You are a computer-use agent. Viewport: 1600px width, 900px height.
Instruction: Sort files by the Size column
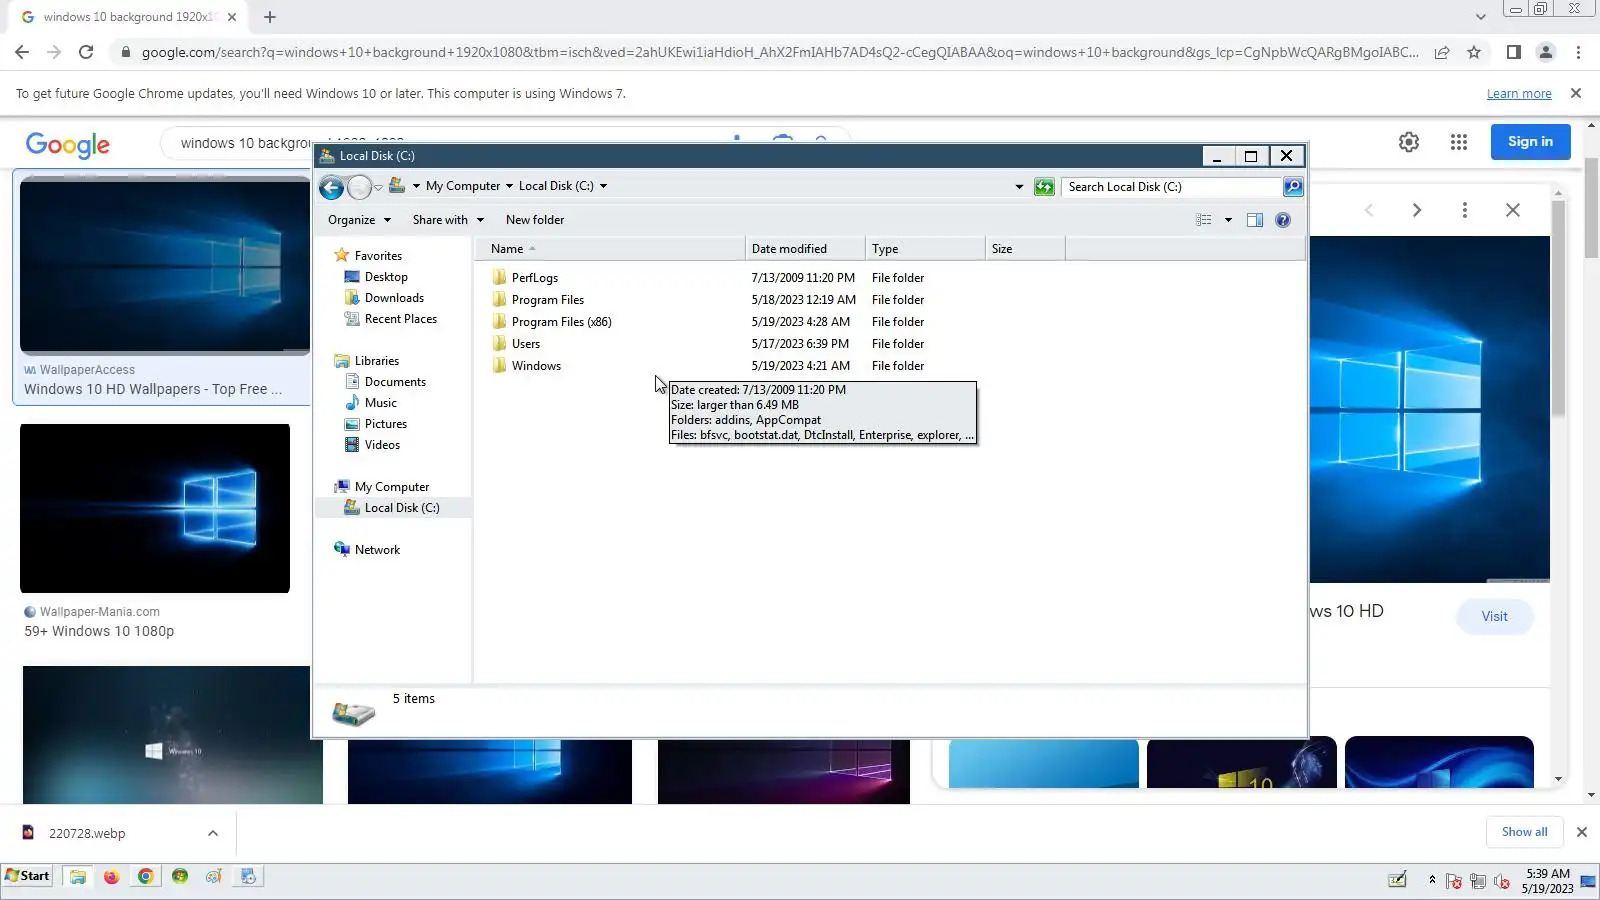pos(1025,249)
